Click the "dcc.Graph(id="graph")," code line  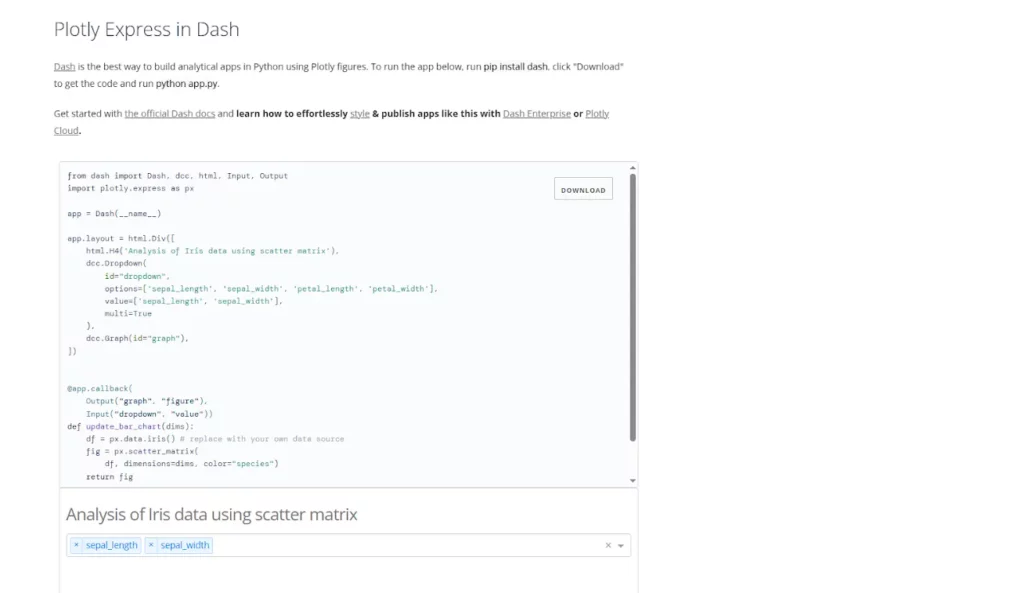pyautogui.click(x=137, y=338)
